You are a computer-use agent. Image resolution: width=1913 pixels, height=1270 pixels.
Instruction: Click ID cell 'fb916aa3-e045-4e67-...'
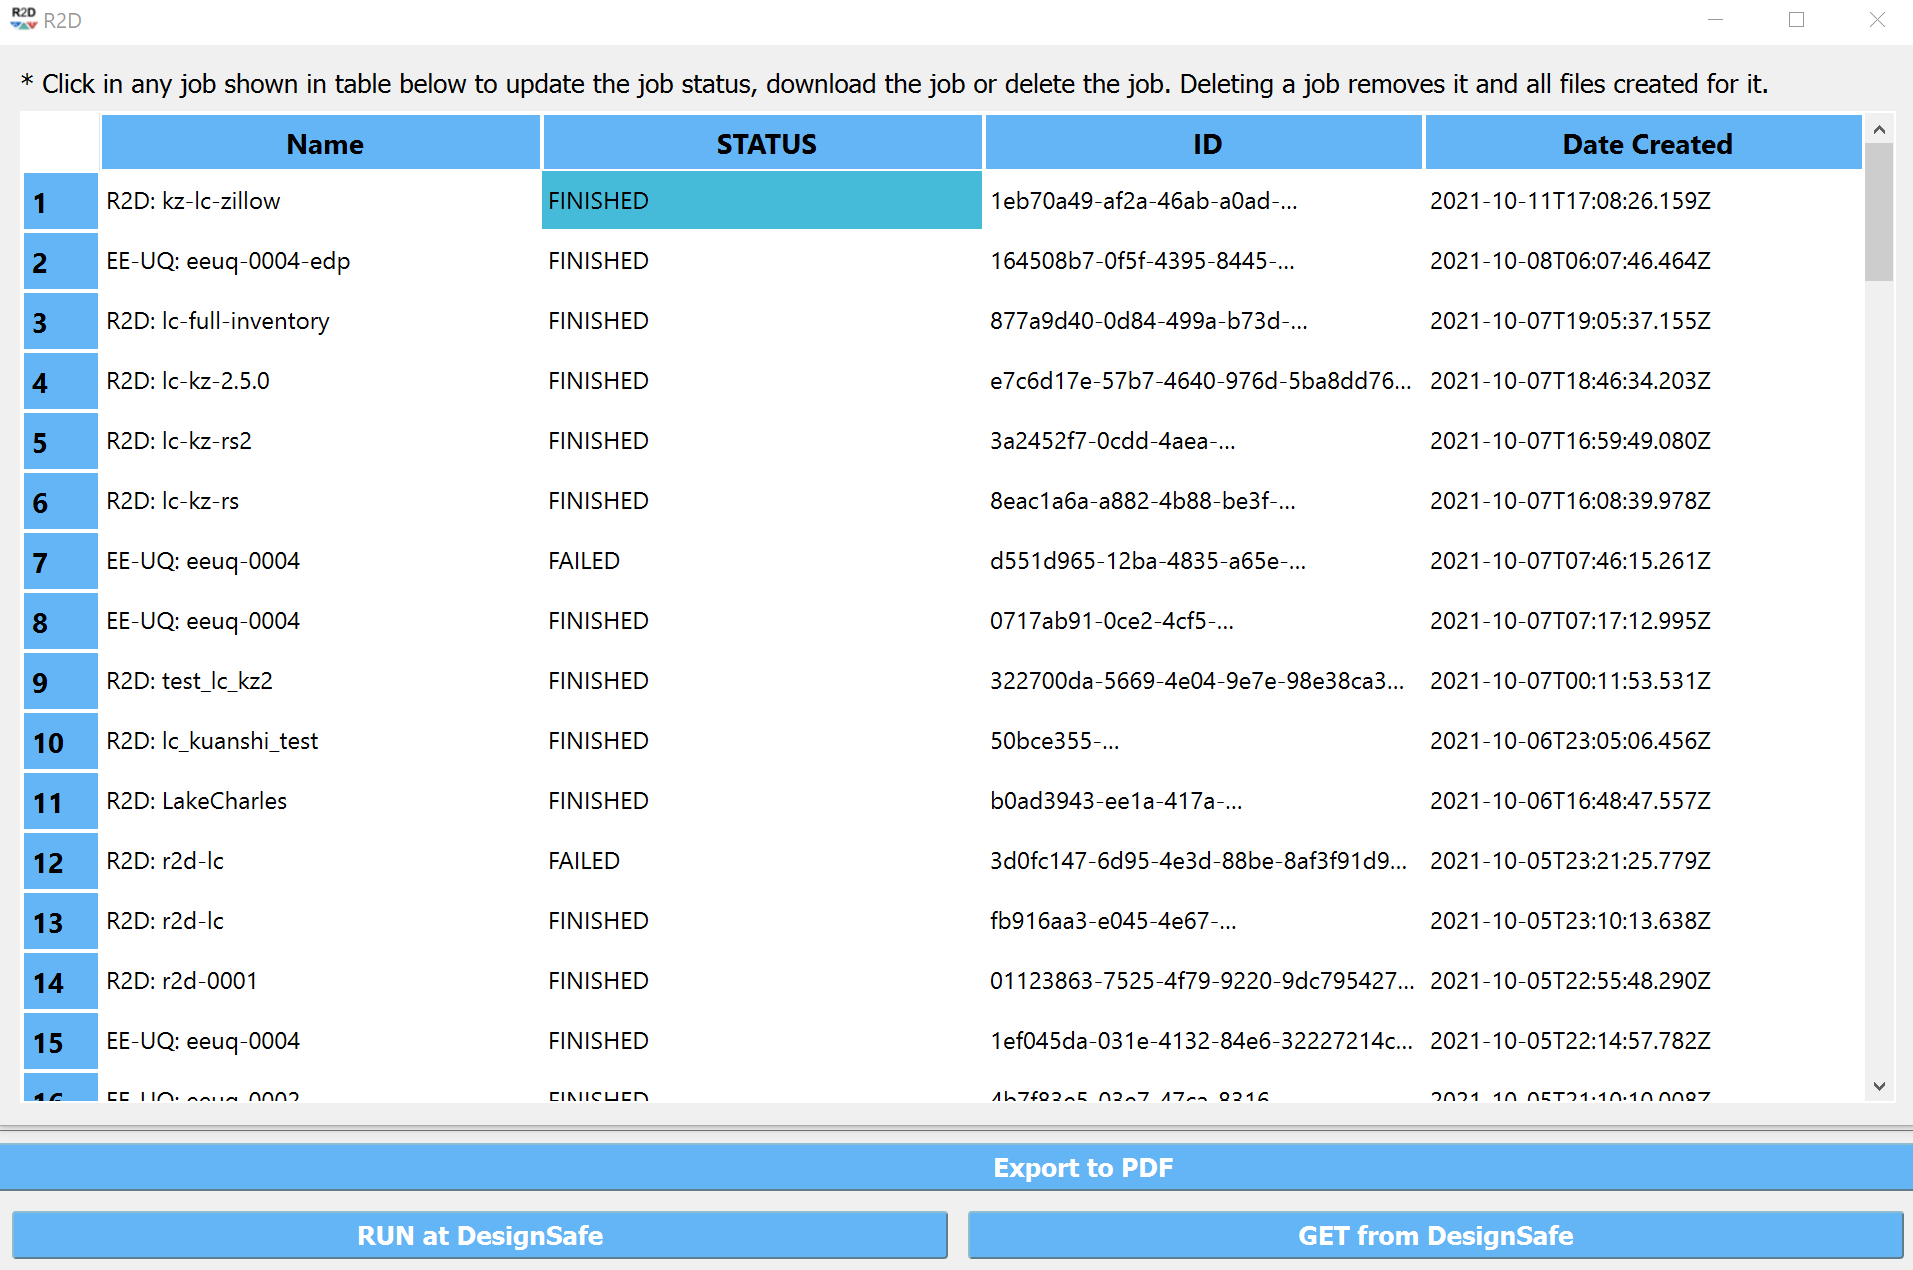tap(1113, 921)
